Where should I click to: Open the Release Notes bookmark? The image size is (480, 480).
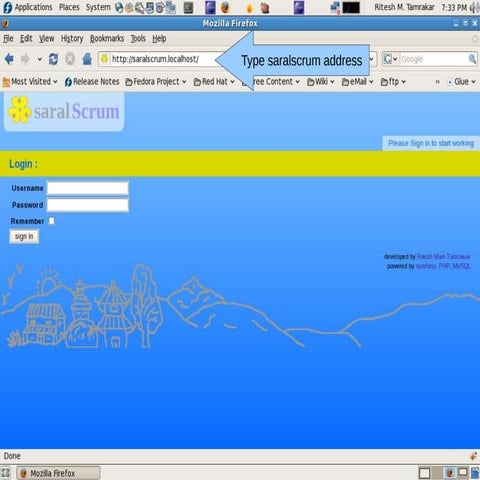click(x=92, y=82)
